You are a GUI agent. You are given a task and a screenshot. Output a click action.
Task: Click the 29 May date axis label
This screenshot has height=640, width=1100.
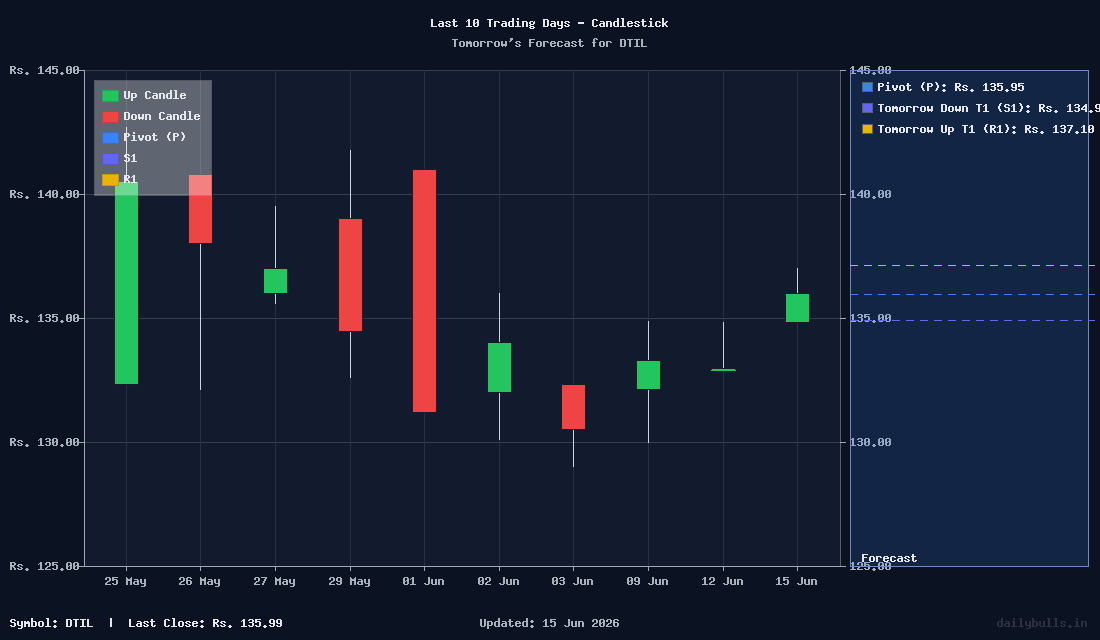(349, 582)
